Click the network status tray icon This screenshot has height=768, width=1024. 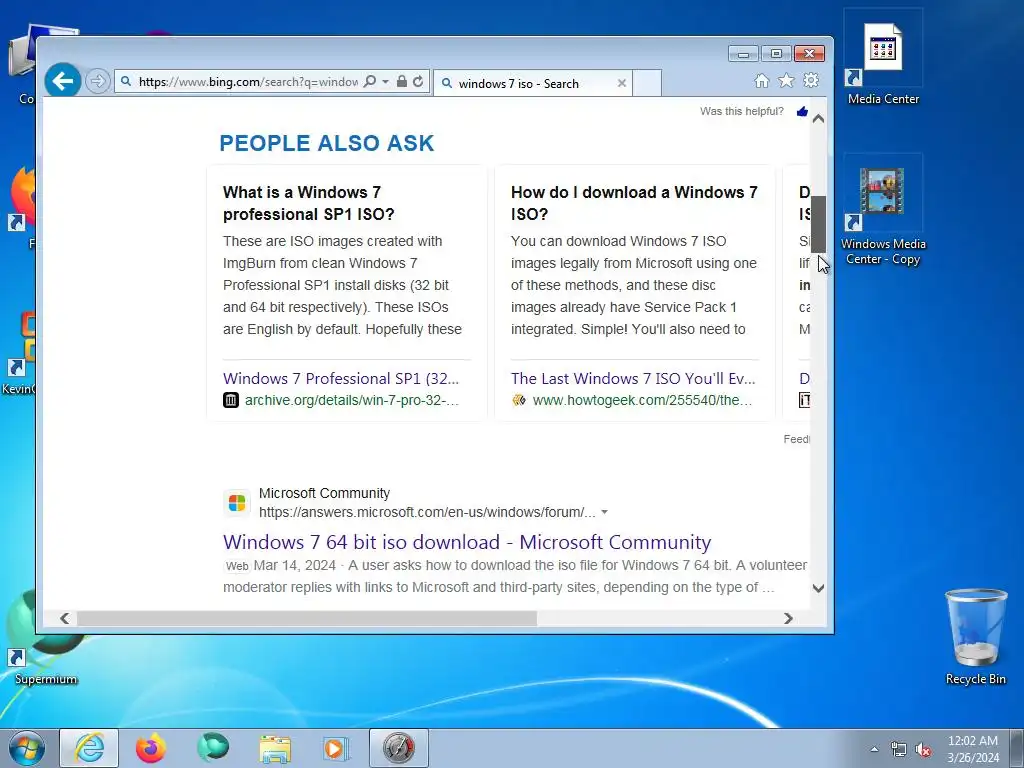click(899, 749)
